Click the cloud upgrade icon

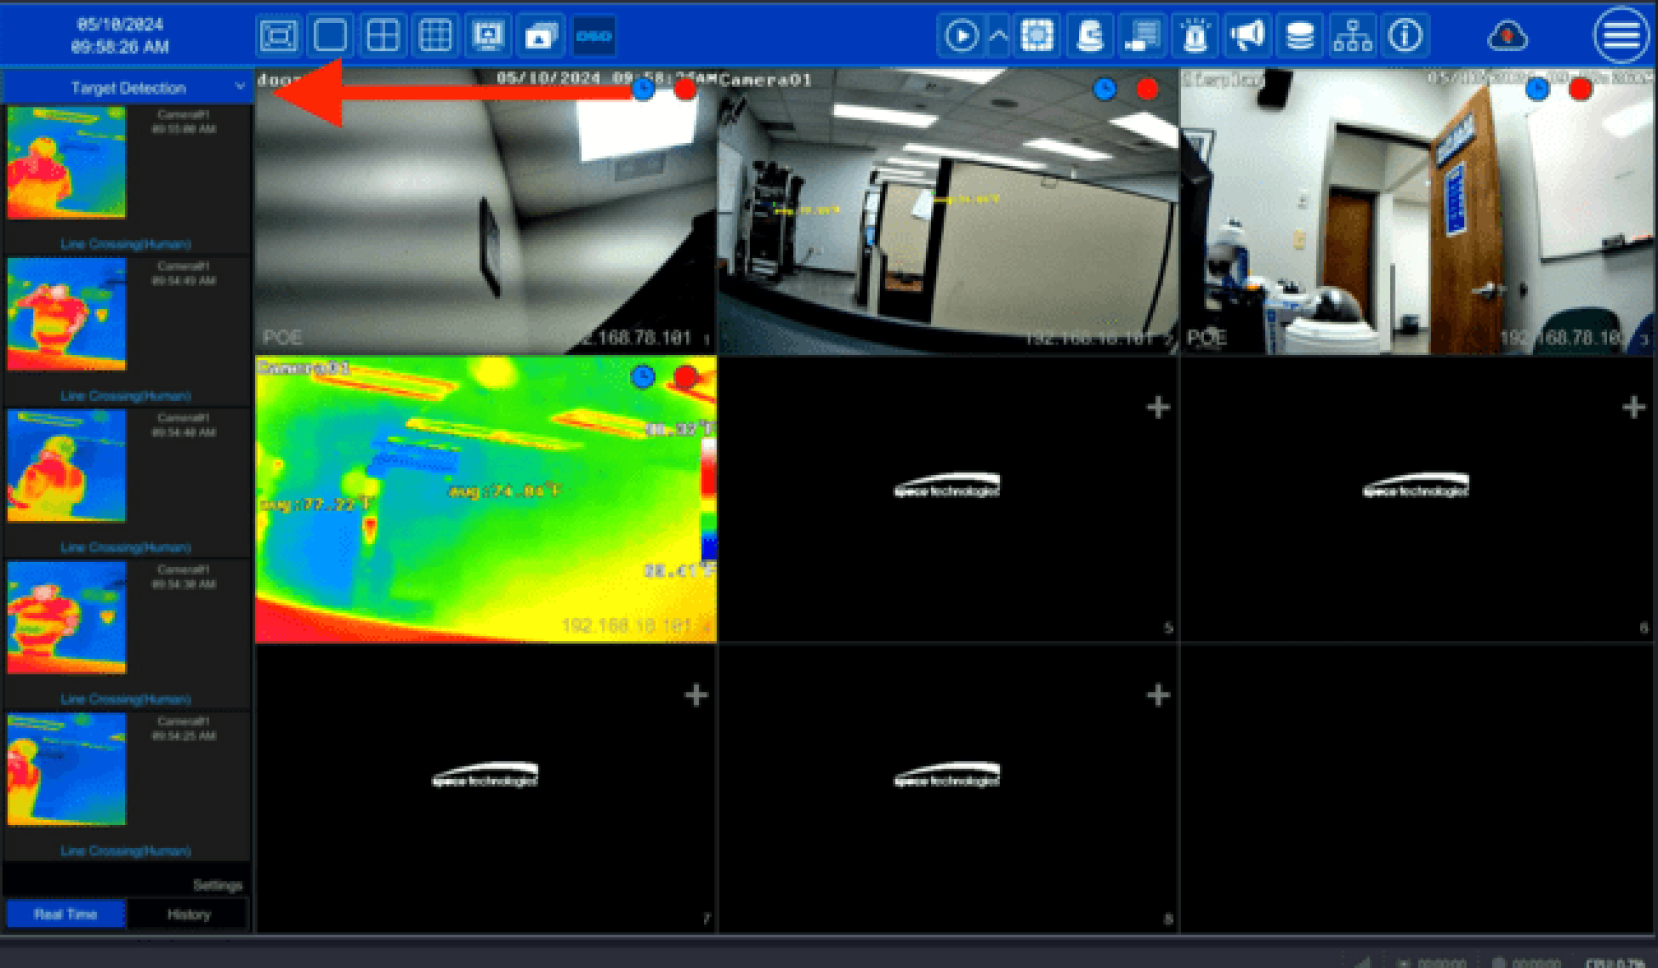pyautogui.click(x=1507, y=37)
